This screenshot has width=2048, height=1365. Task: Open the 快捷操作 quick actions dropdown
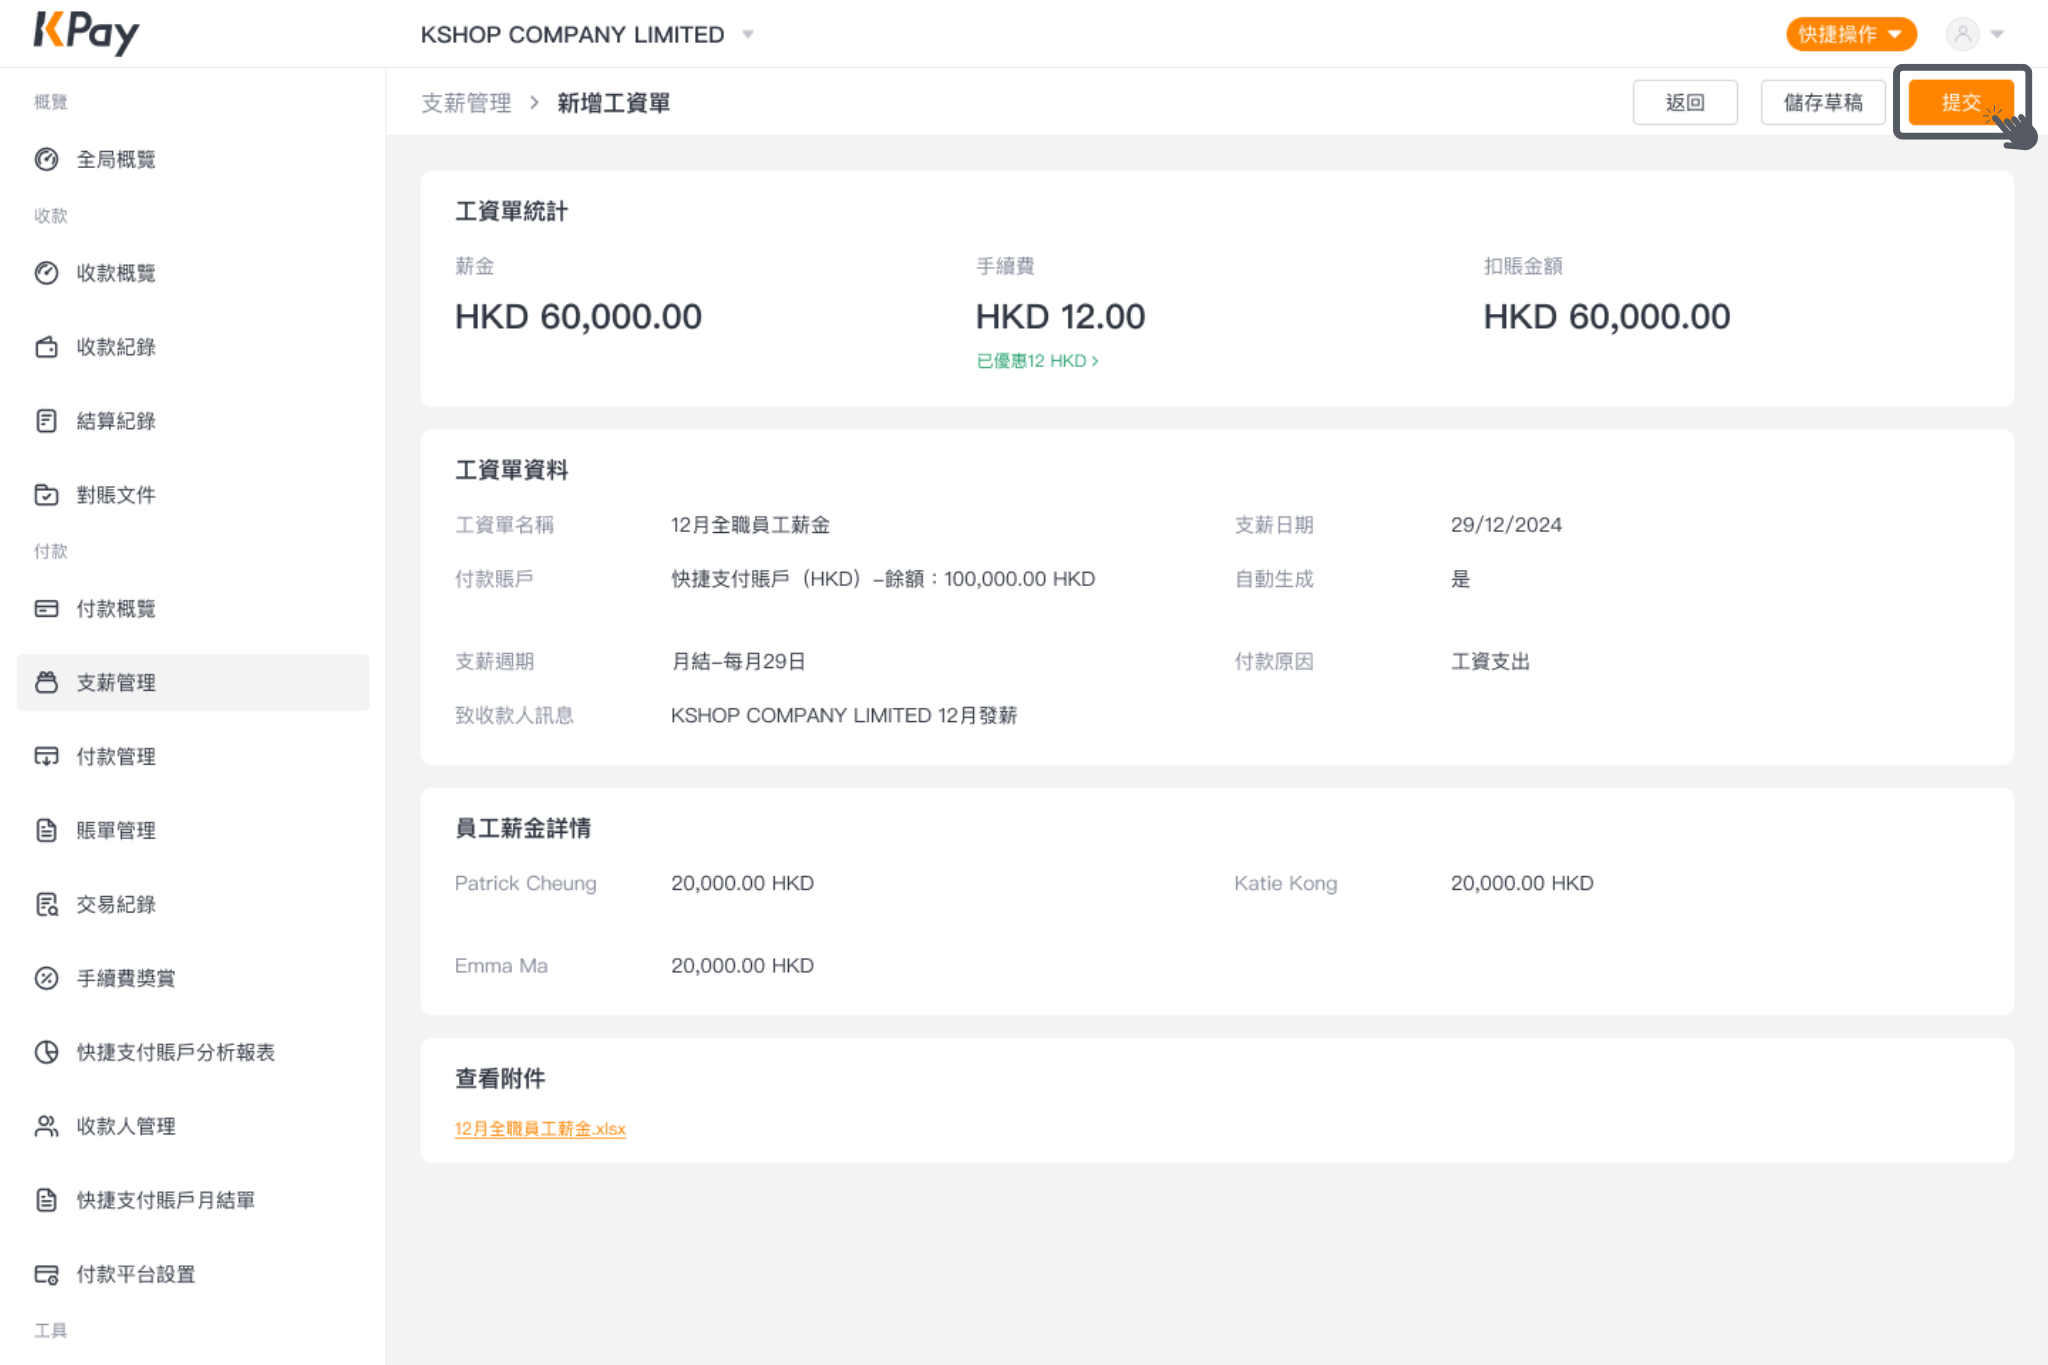tap(1851, 34)
